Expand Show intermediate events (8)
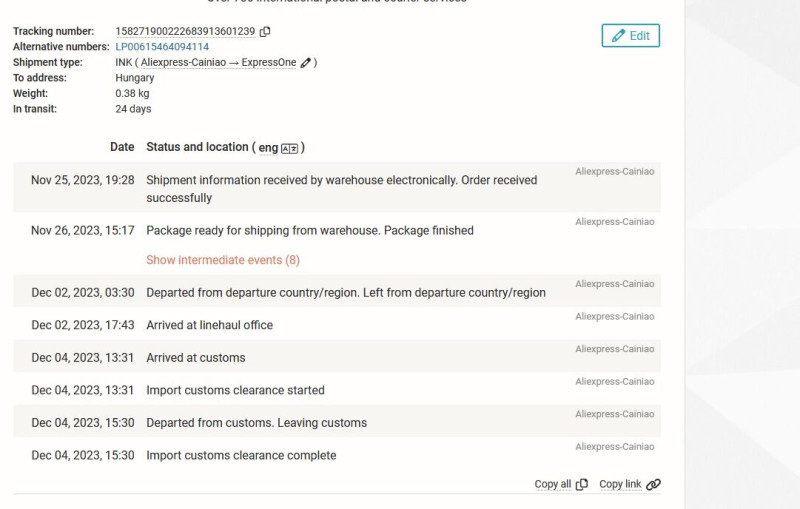800x509 pixels. tap(223, 260)
